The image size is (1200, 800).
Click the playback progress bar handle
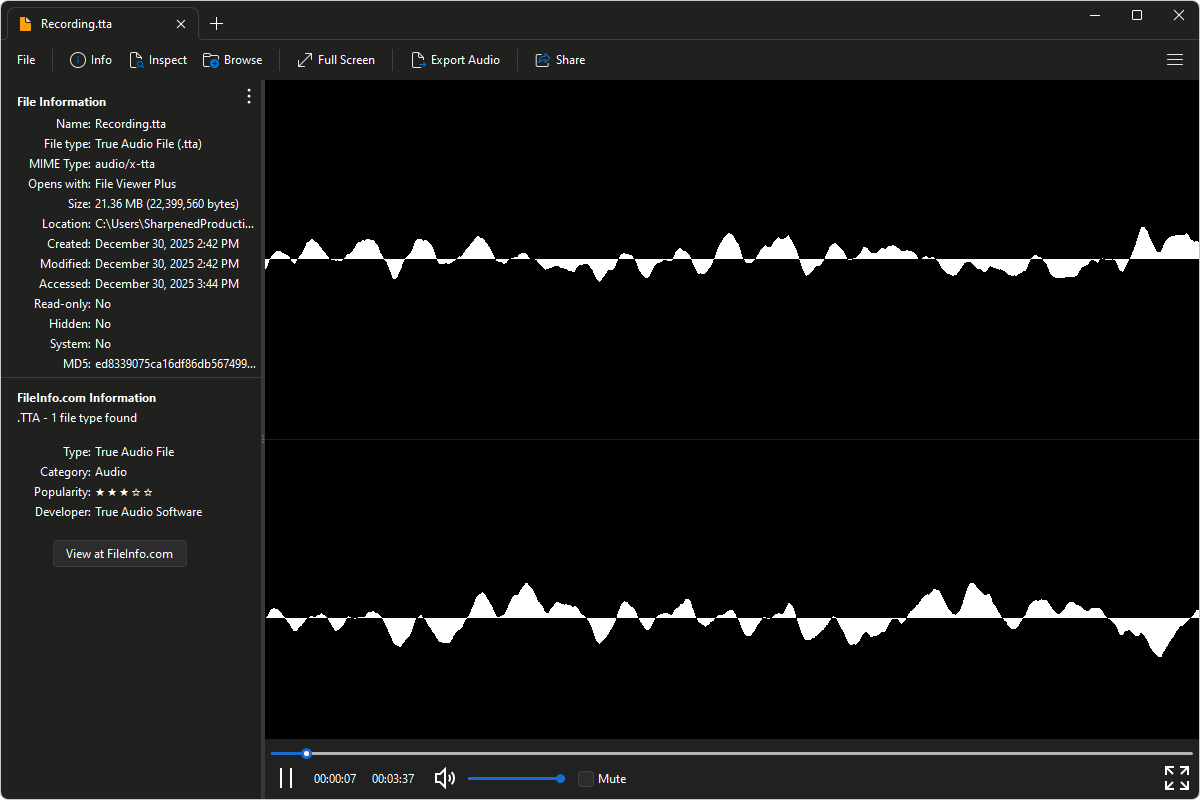[307, 753]
